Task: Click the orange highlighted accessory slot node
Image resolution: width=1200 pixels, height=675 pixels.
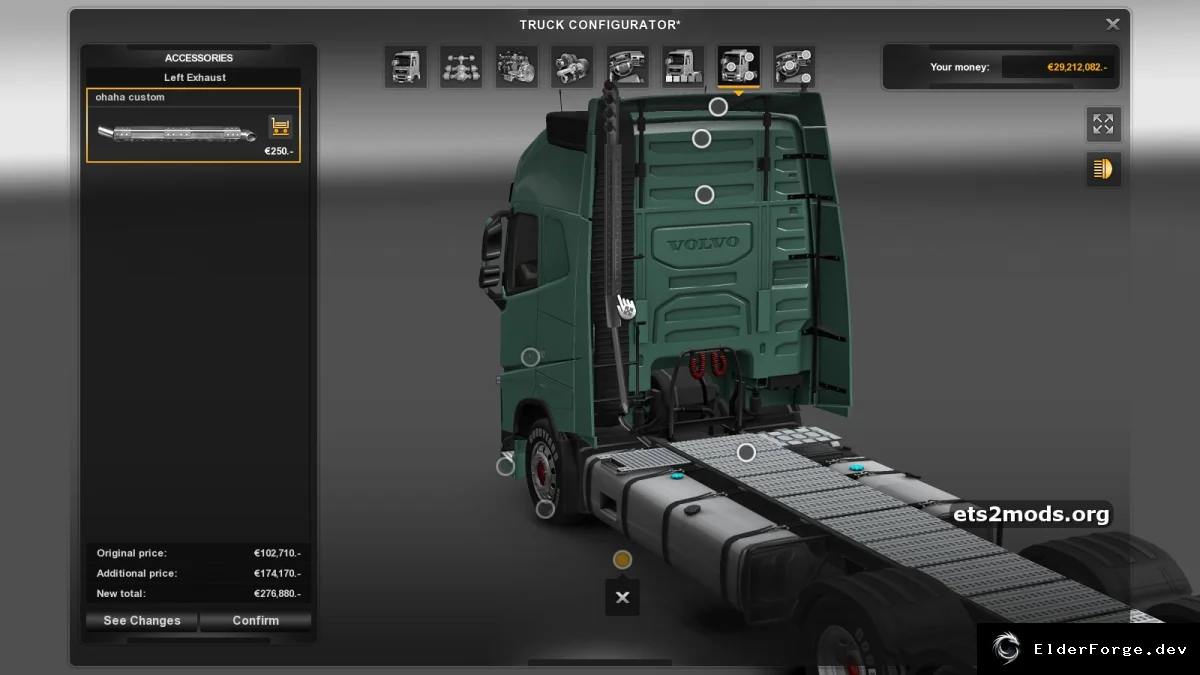Action: click(x=622, y=560)
